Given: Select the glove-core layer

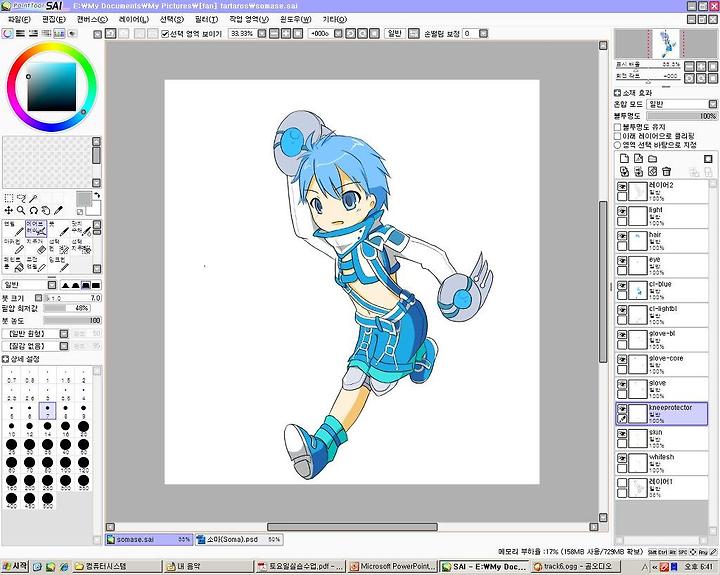Looking at the screenshot, I should click(x=662, y=365).
